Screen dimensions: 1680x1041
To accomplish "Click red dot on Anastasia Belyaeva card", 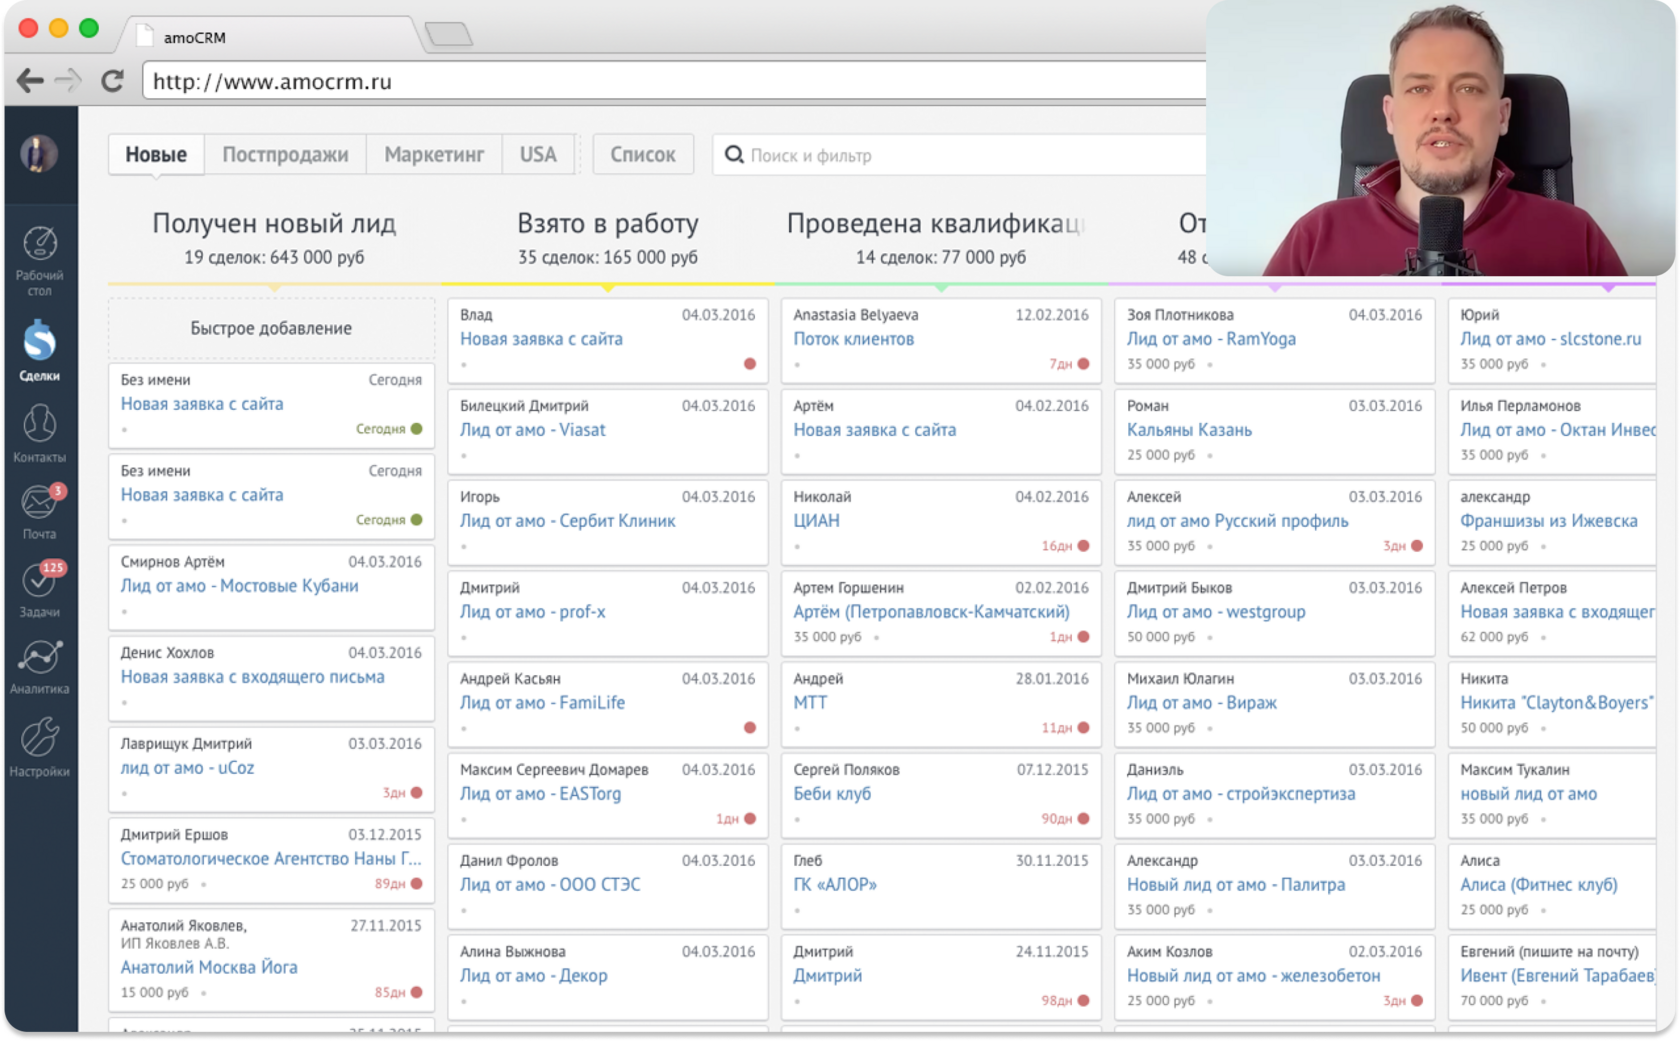I will pos(1084,364).
